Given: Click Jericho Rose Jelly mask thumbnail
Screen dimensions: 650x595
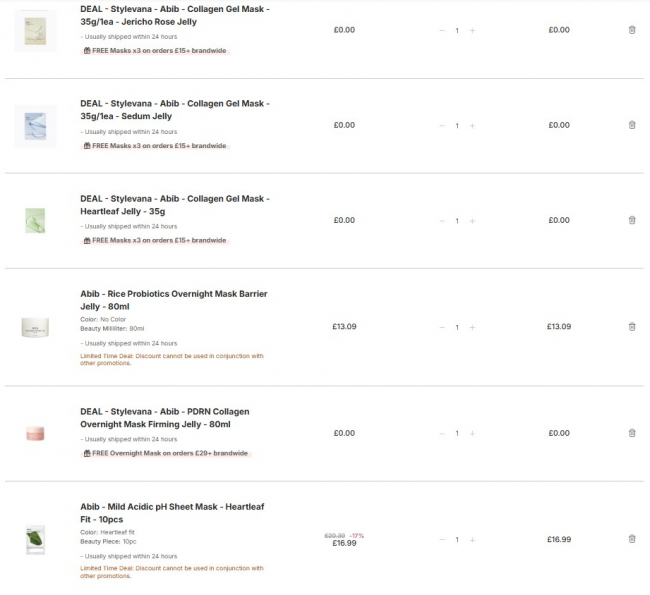Looking at the screenshot, I should (36, 30).
